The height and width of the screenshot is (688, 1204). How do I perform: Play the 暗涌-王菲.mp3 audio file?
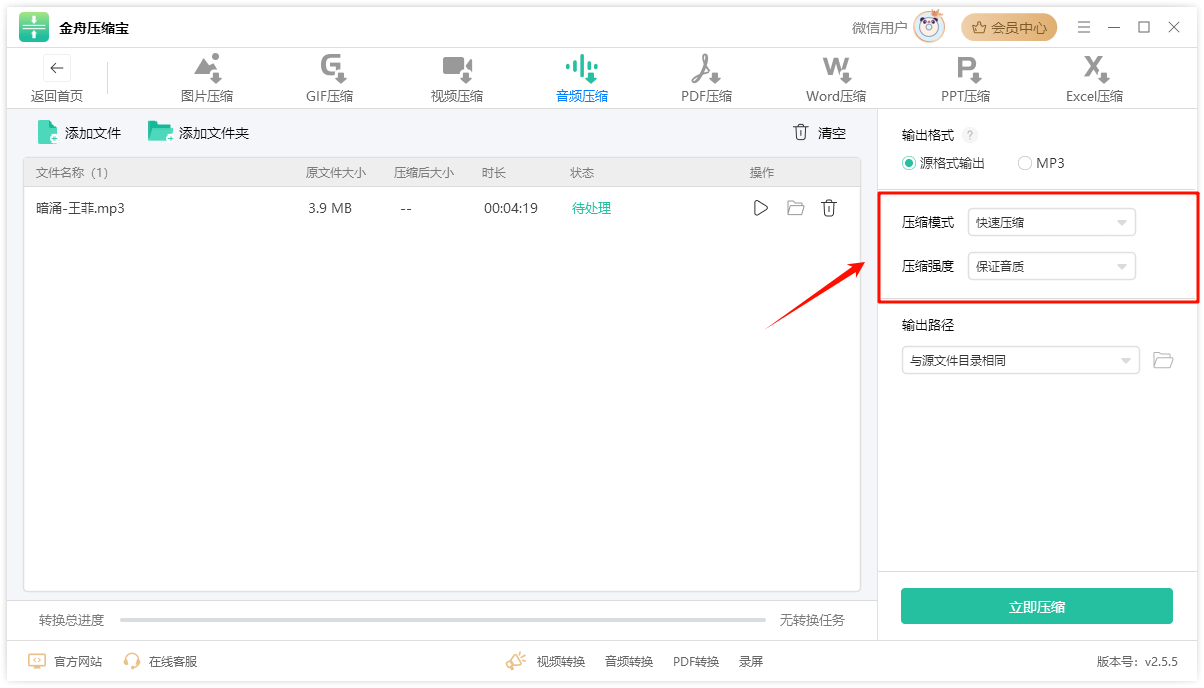click(x=761, y=208)
